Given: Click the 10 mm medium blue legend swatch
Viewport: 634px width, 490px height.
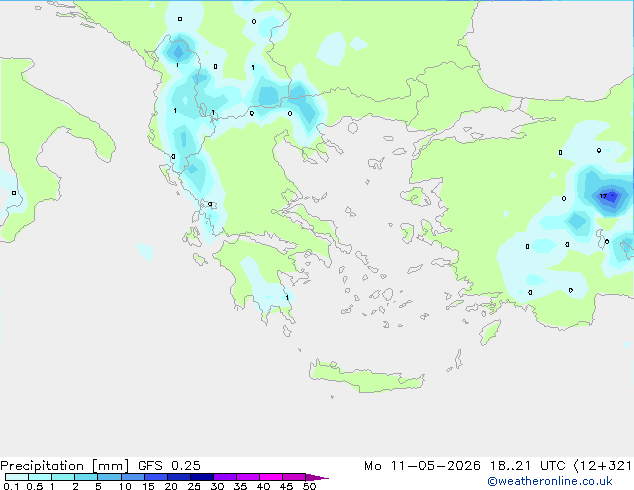Looking at the screenshot, I should coord(133,477).
